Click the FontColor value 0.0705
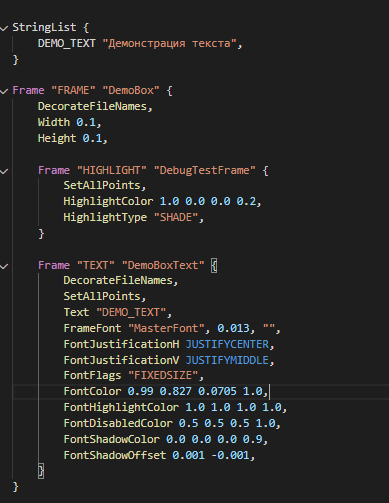389x503 pixels. click(217, 391)
